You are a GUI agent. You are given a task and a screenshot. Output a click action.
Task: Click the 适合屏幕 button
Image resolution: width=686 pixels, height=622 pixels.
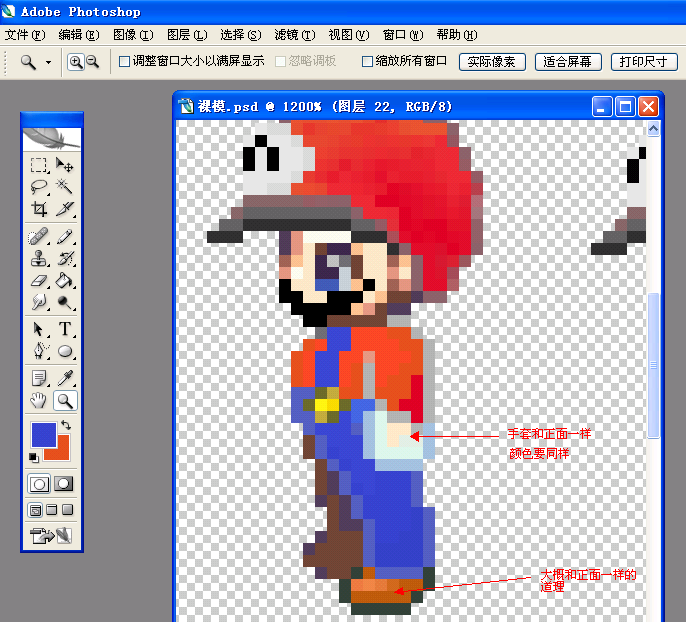(x=568, y=62)
